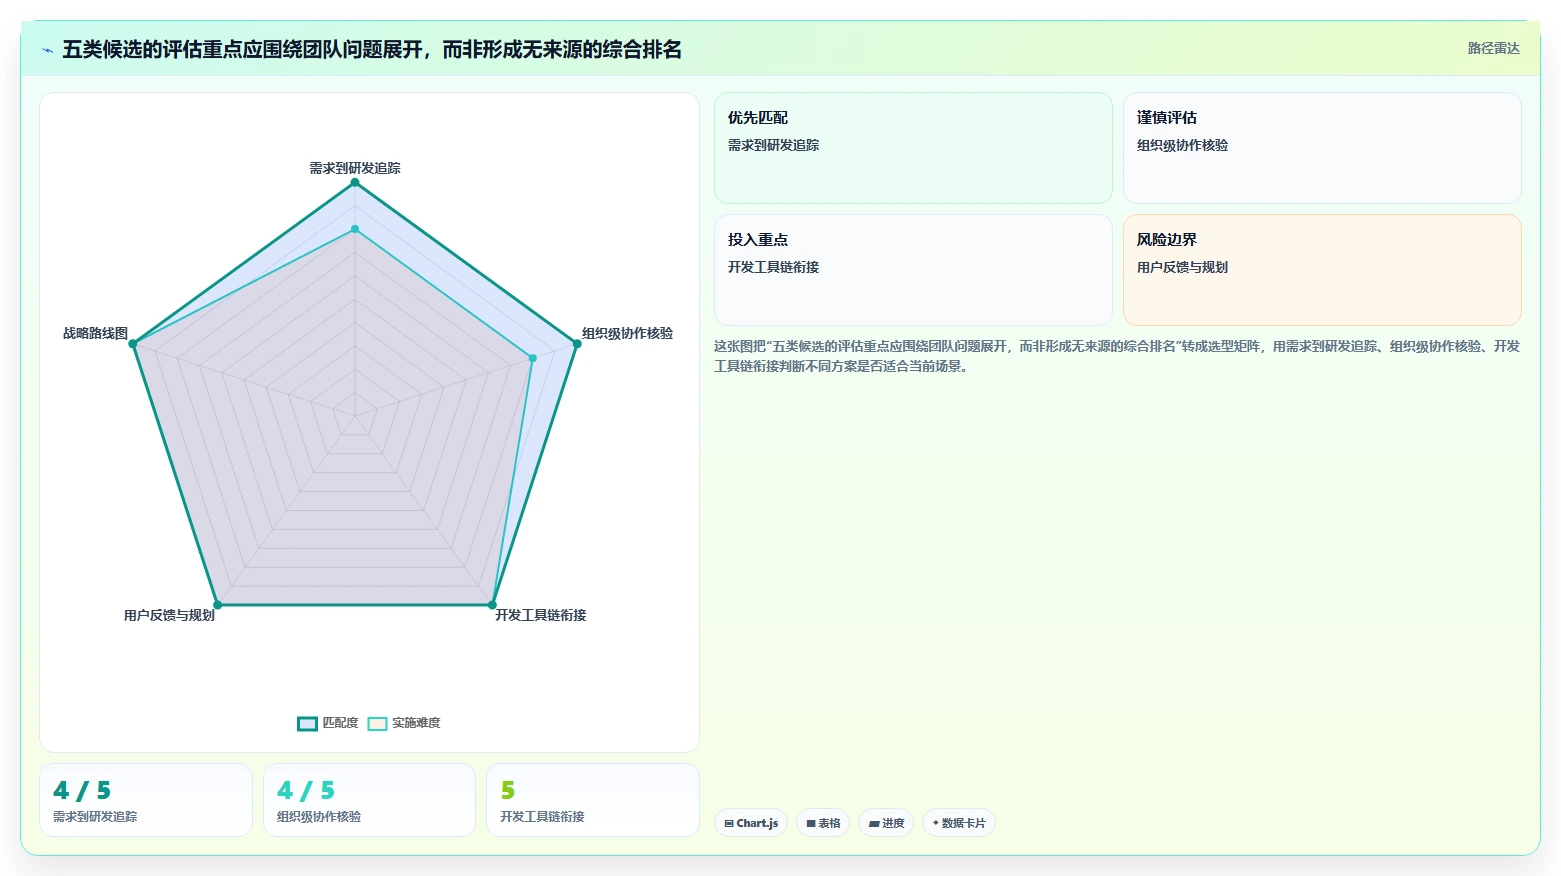
Task: Click the data point at 战略路线图 vertex
Action: click(x=132, y=344)
